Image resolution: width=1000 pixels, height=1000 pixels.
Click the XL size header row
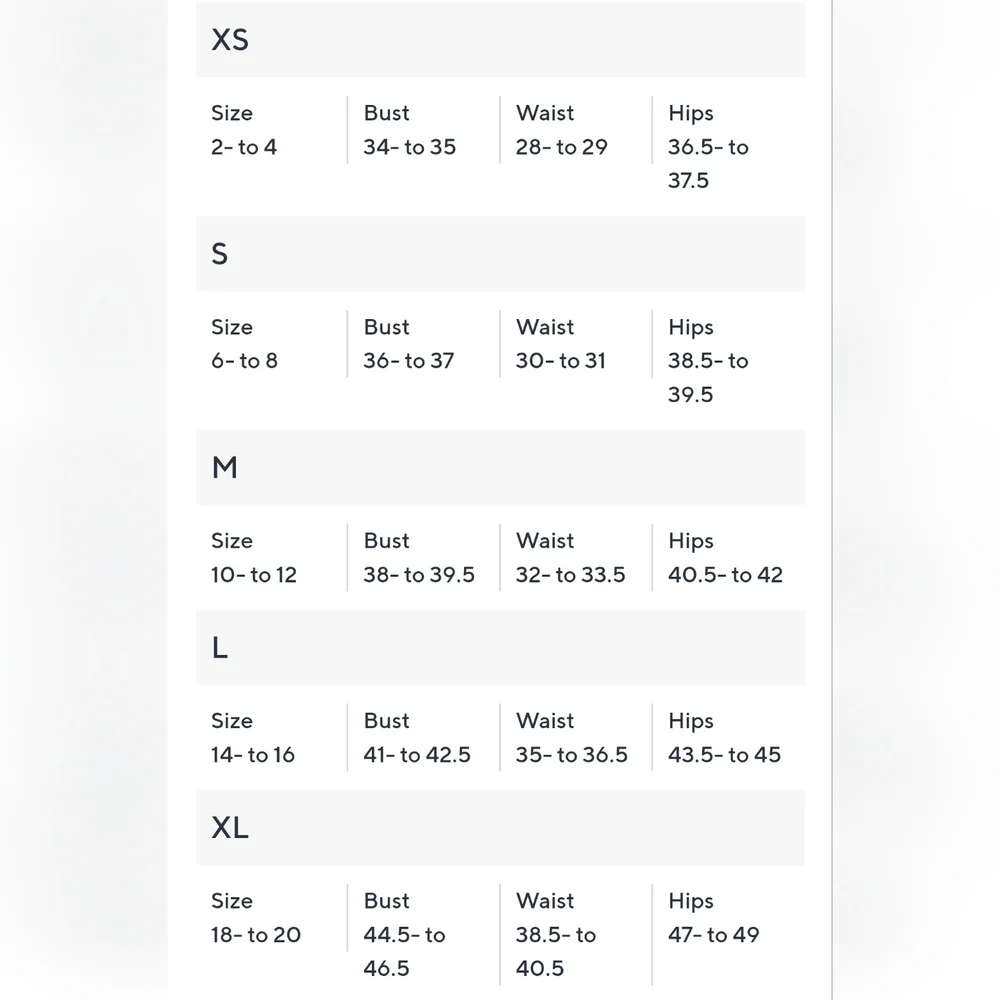pyautogui.click(x=500, y=827)
